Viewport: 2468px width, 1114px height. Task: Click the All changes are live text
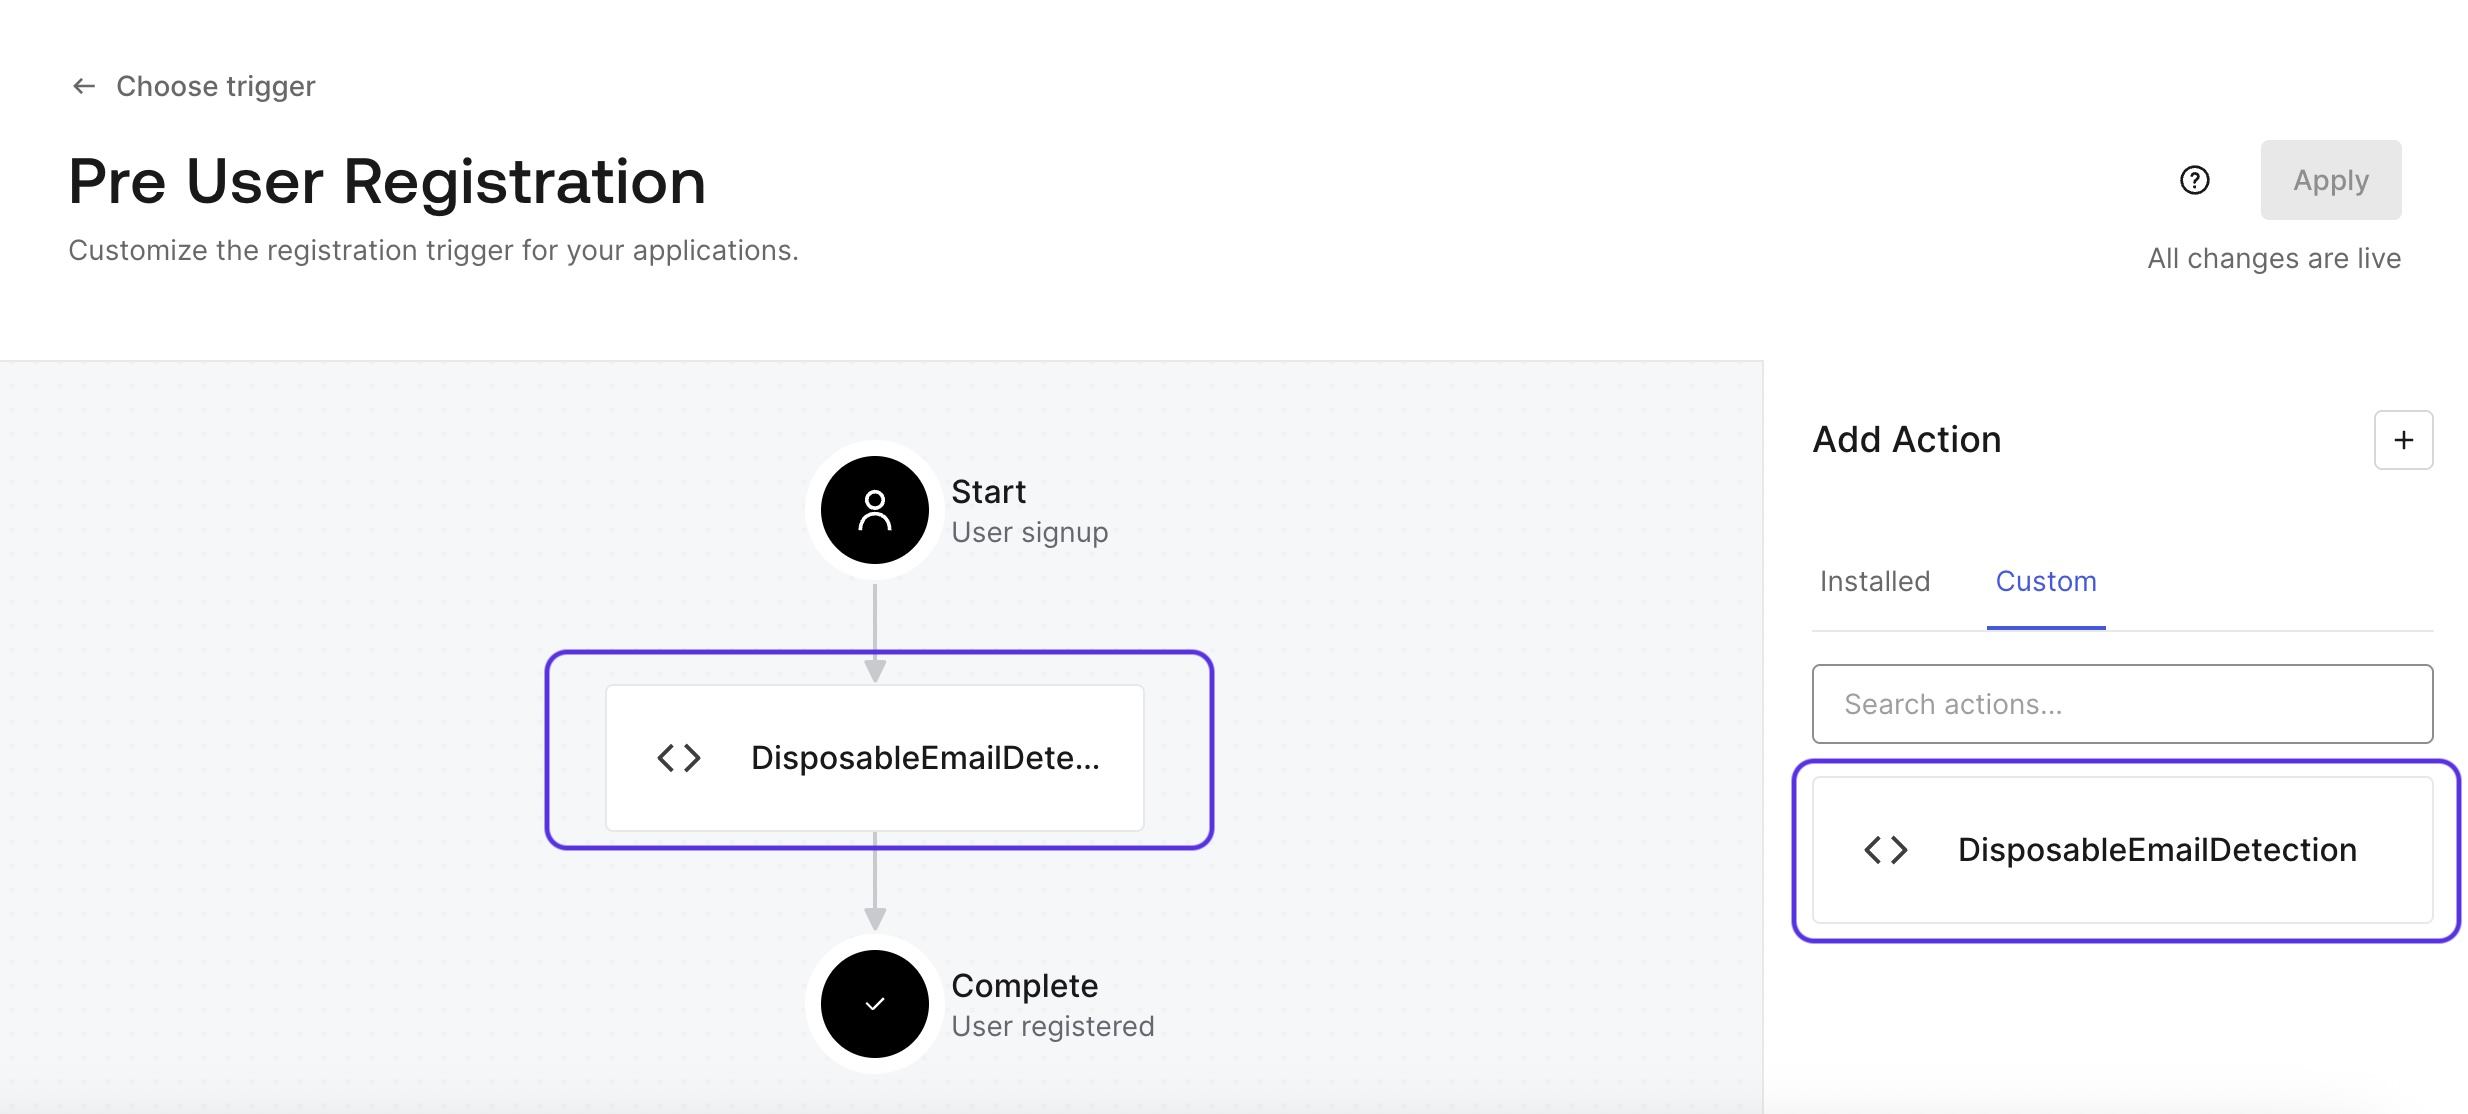click(2274, 257)
